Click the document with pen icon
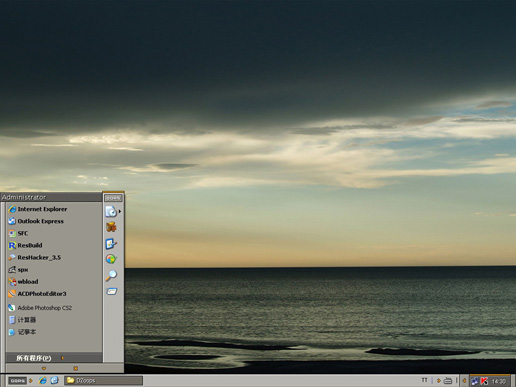Viewport: 516px width, 387px height. [x=111, y=244]
